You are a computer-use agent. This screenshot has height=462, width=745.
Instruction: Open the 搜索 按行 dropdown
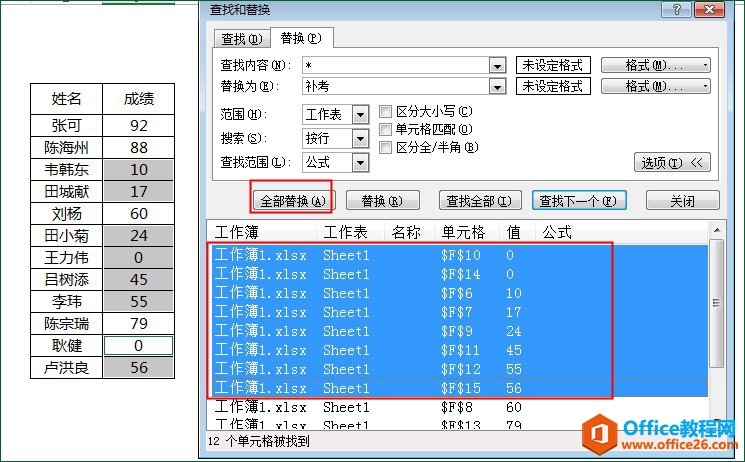click(x=360, y=138)
